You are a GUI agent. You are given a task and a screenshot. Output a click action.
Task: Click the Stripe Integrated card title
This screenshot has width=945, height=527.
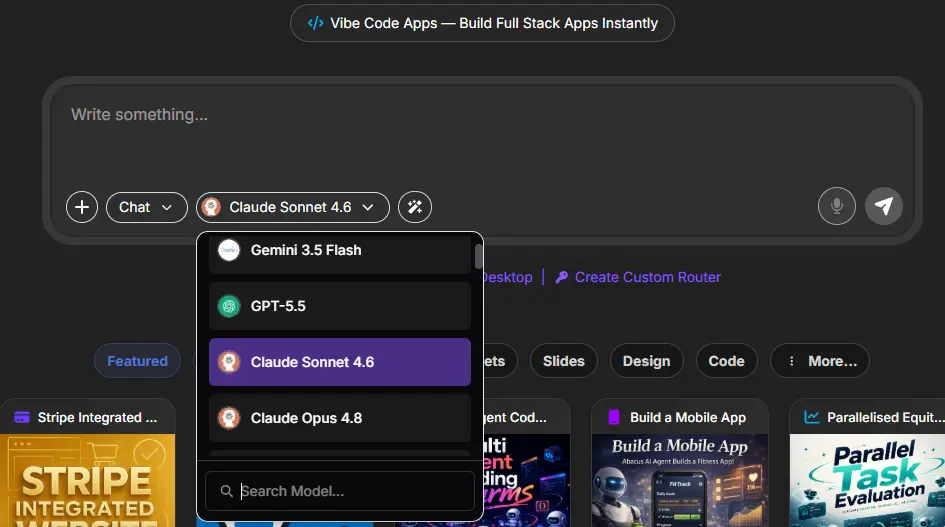pos(97,417)
